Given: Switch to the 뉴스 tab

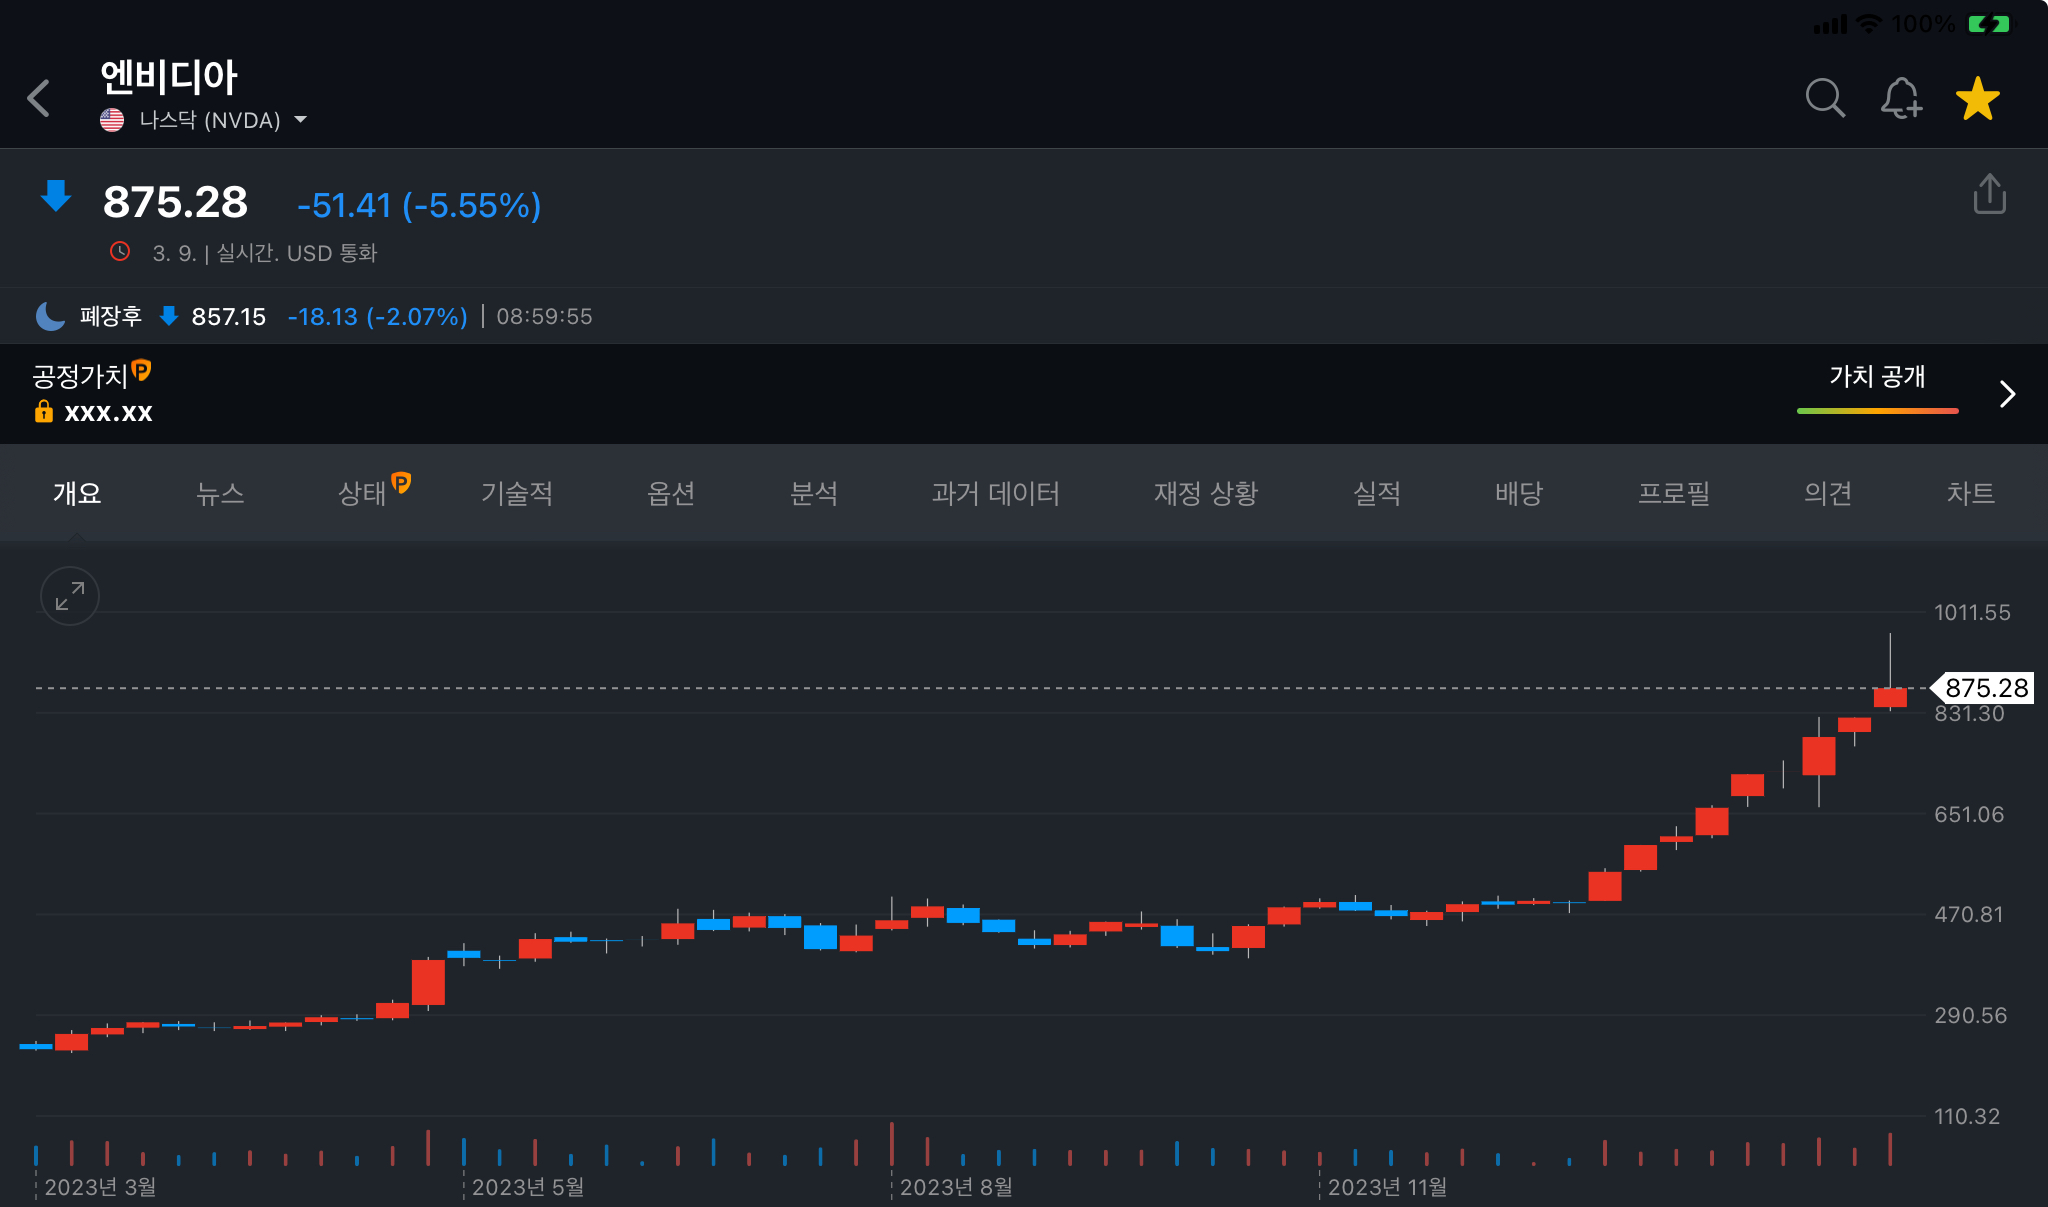Looking at the screenshot, I should pos(220,493).
